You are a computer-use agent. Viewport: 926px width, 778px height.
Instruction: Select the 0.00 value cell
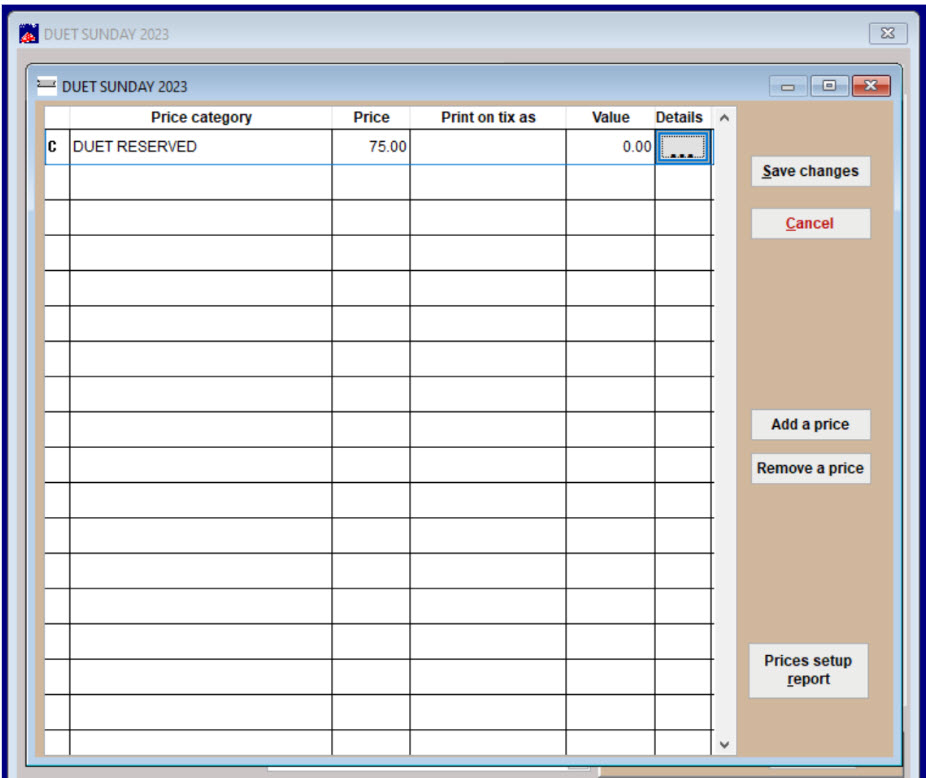point(610,147)
